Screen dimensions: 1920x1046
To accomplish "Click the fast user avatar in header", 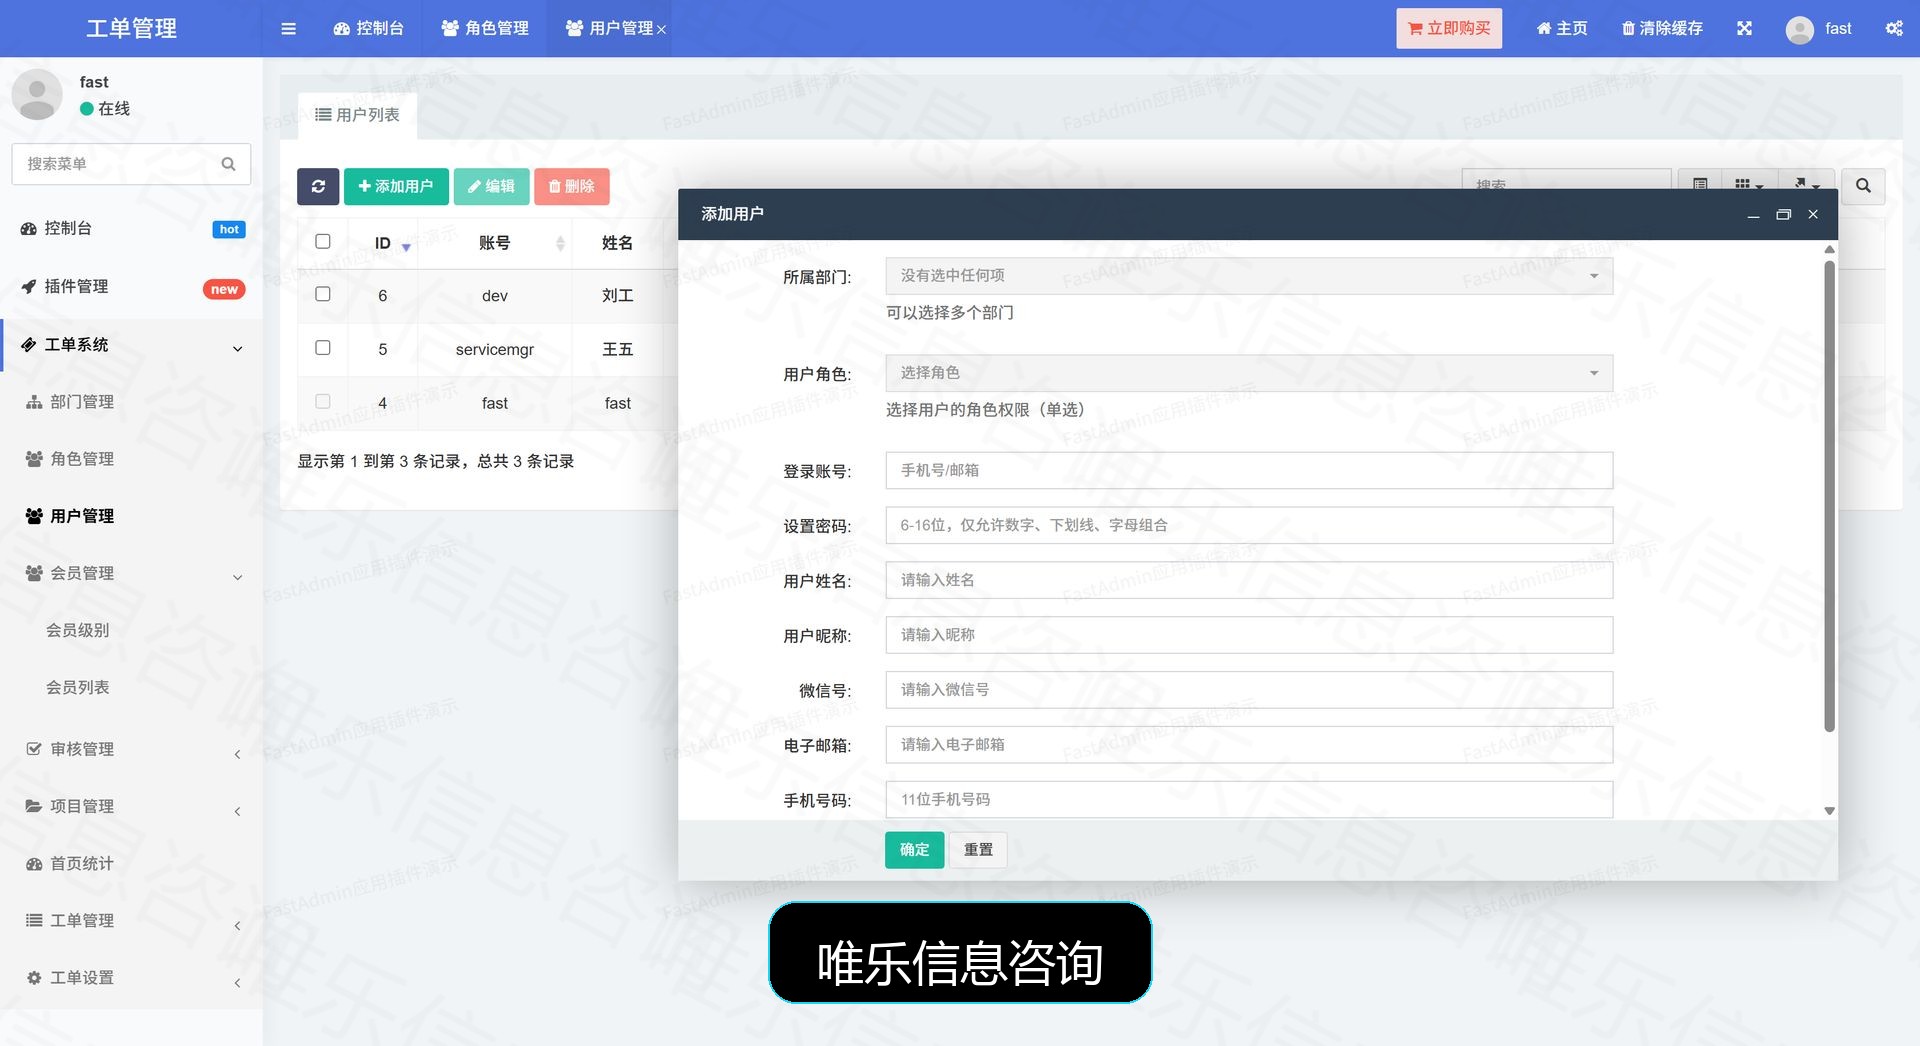I will 1799,29.
